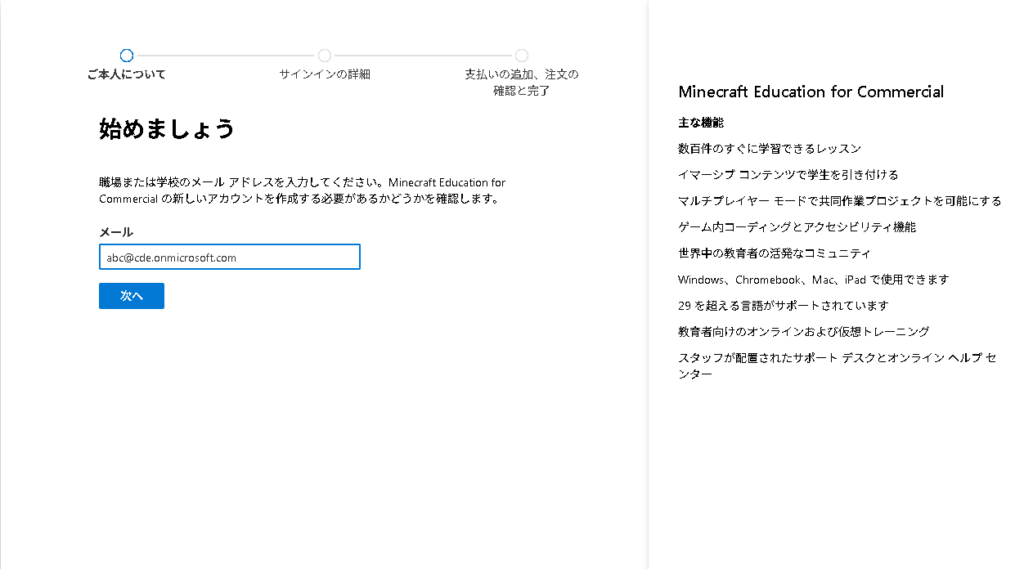
Task: Click the メール email input field
Action: click(229, 257)
